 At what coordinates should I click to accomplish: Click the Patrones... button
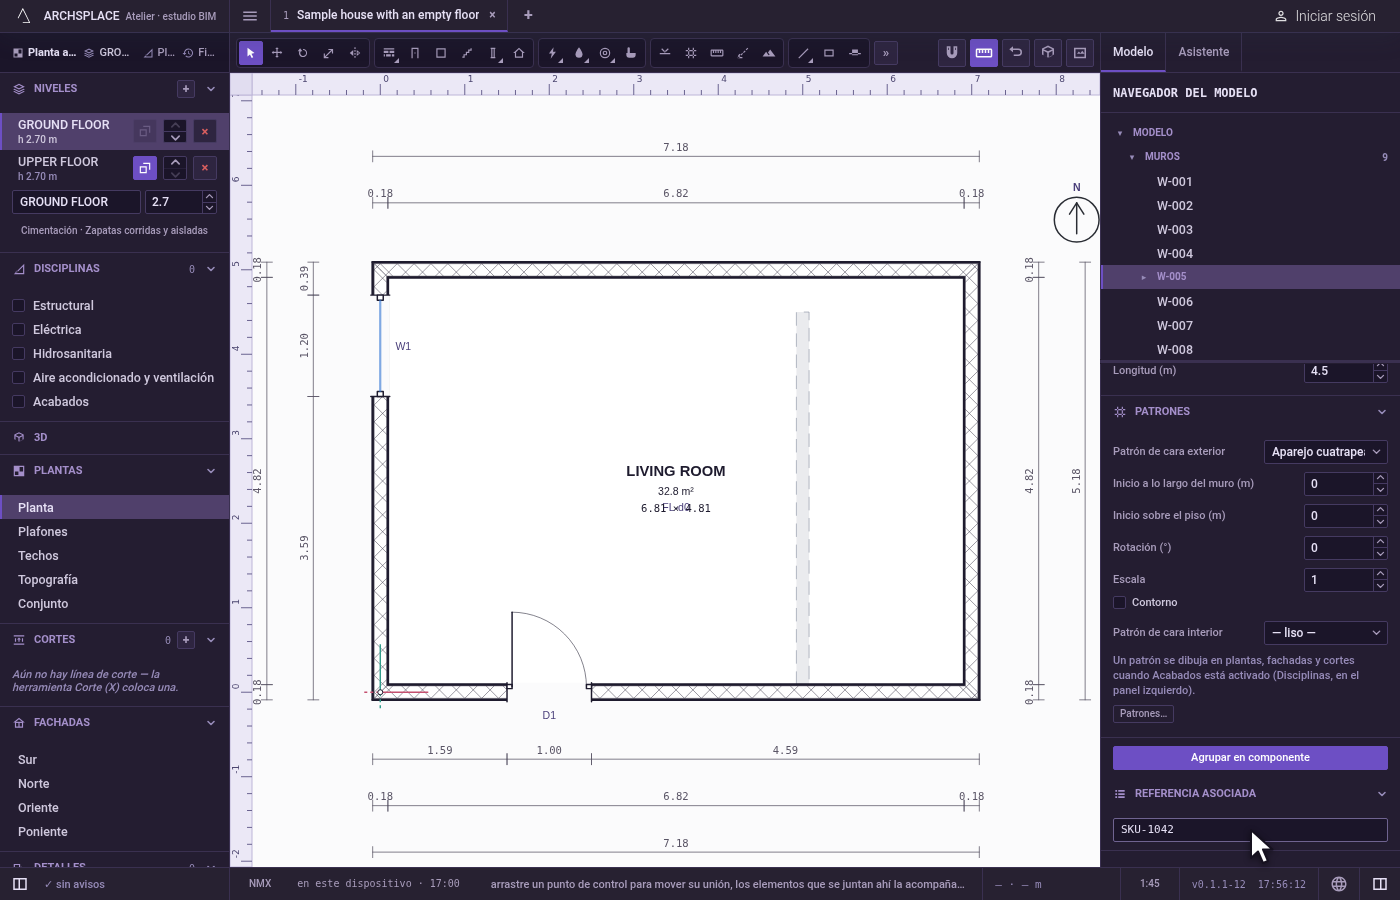[1143, 714]
